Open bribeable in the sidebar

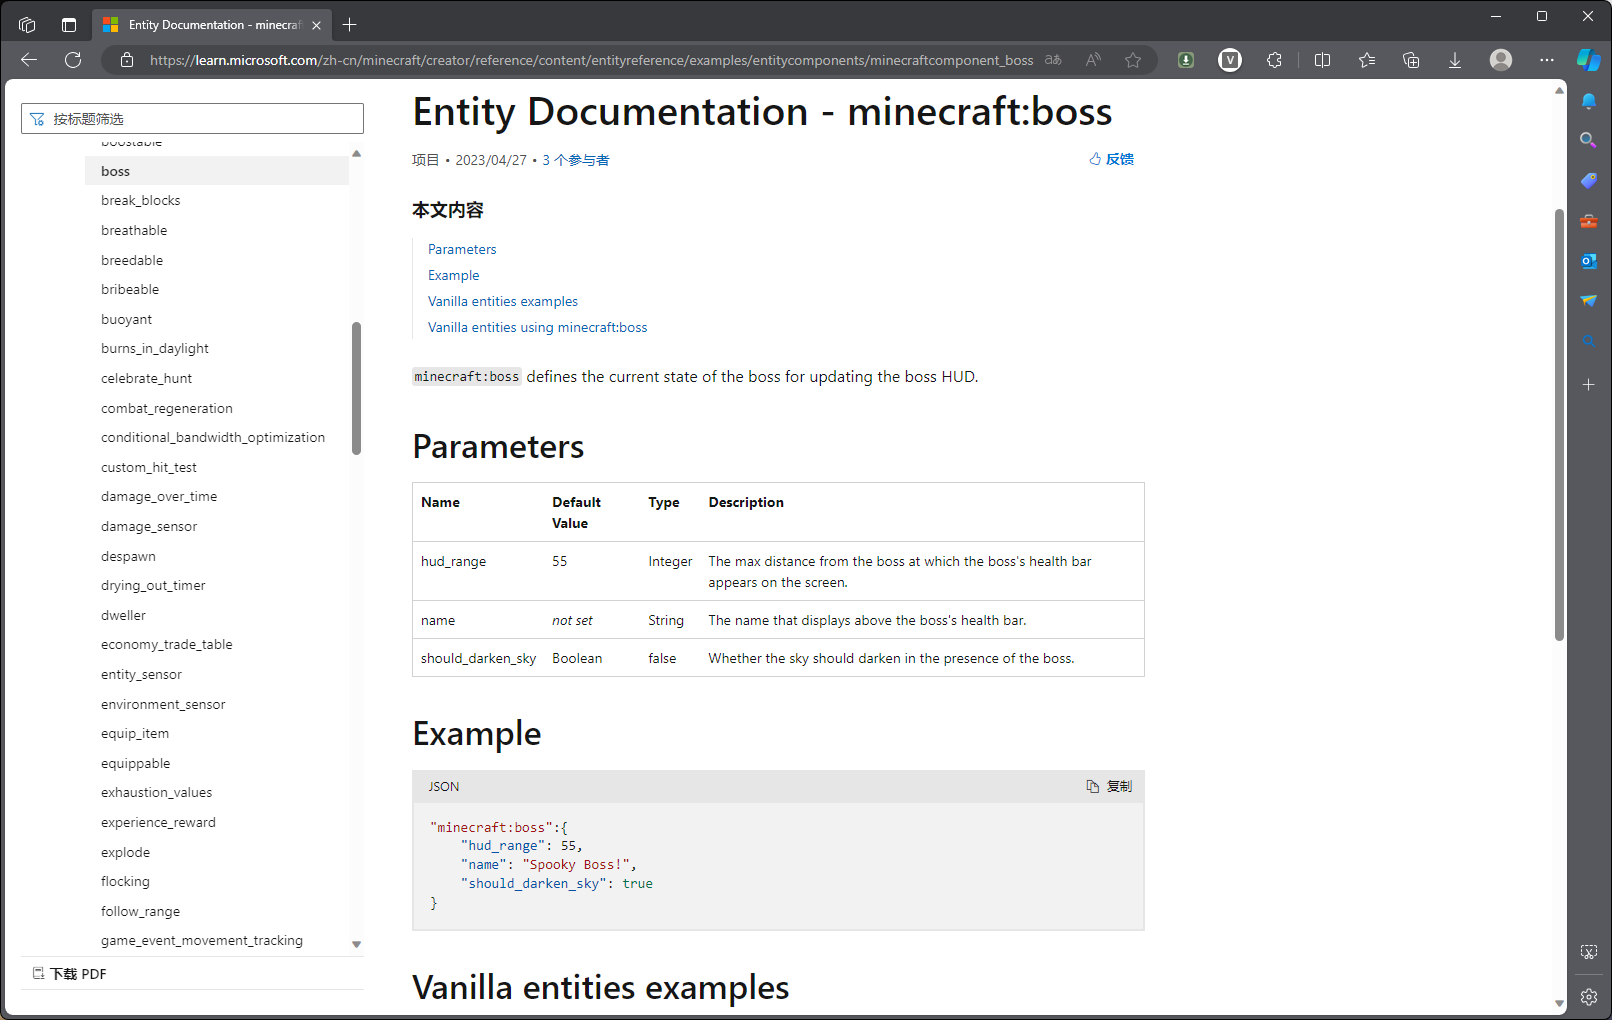point(130,289)
